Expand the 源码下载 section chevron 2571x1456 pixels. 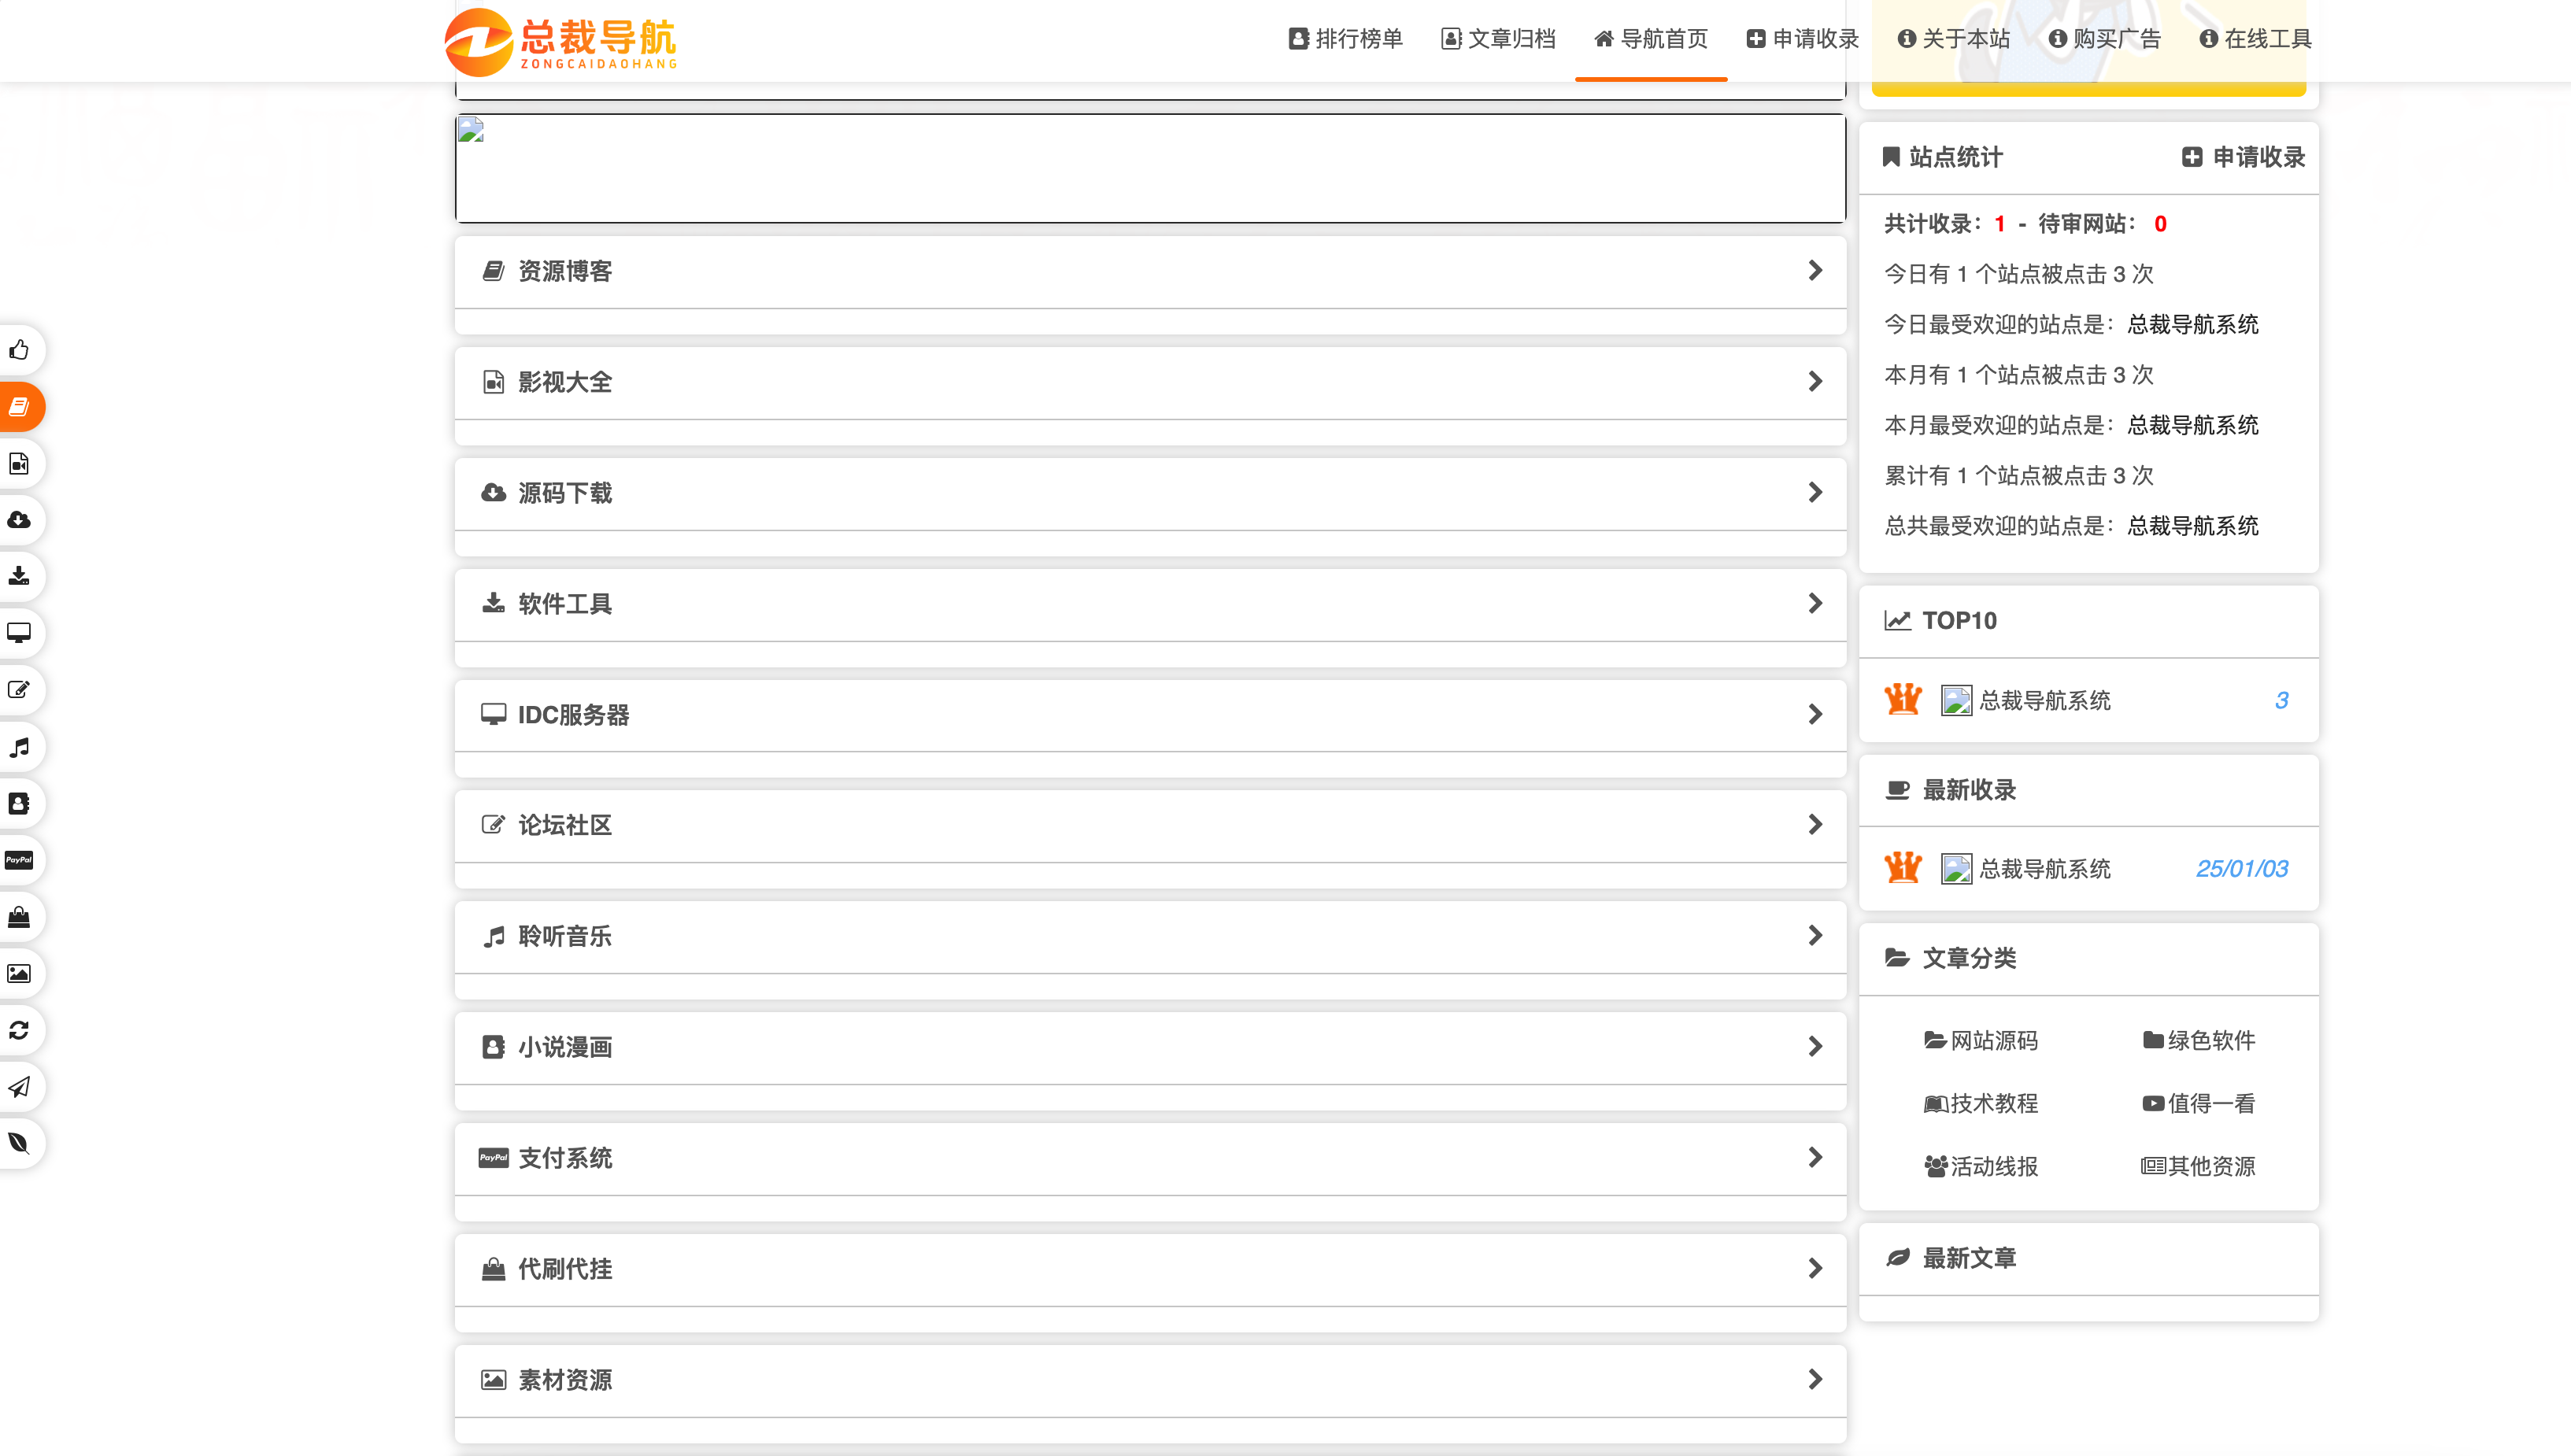[1815, 492]
